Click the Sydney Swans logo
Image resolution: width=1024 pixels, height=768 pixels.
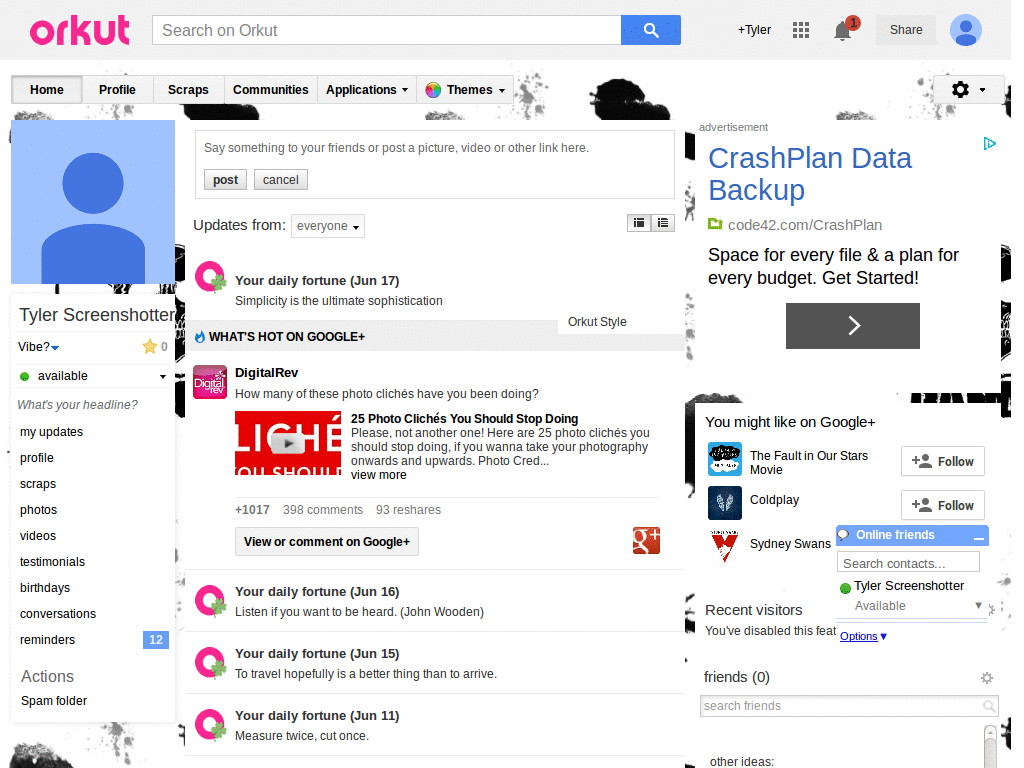click(724, 546)
